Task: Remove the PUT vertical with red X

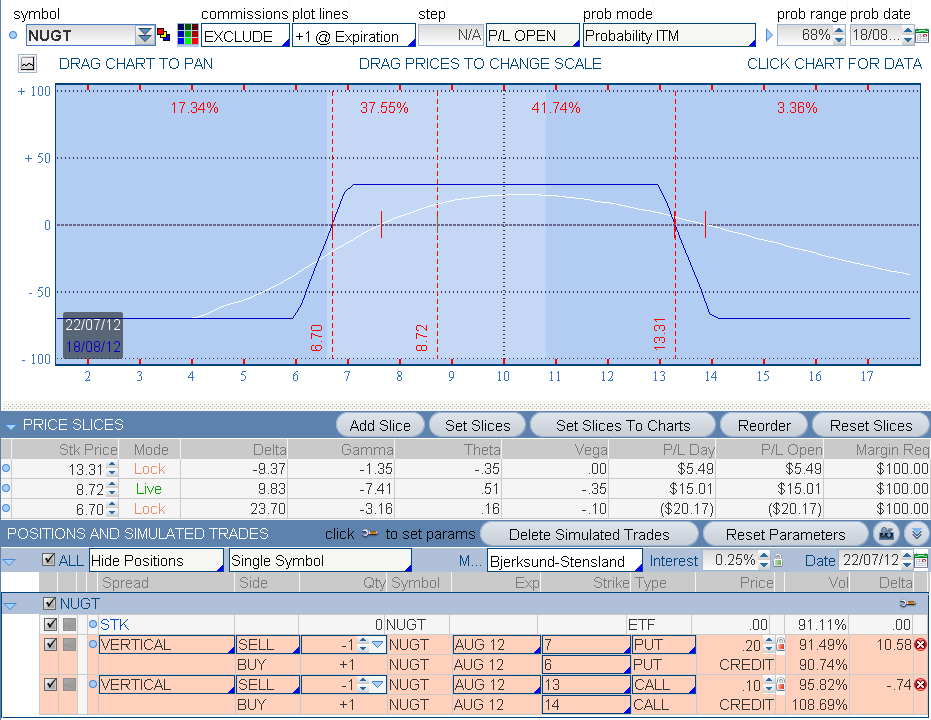Action: 921,645
